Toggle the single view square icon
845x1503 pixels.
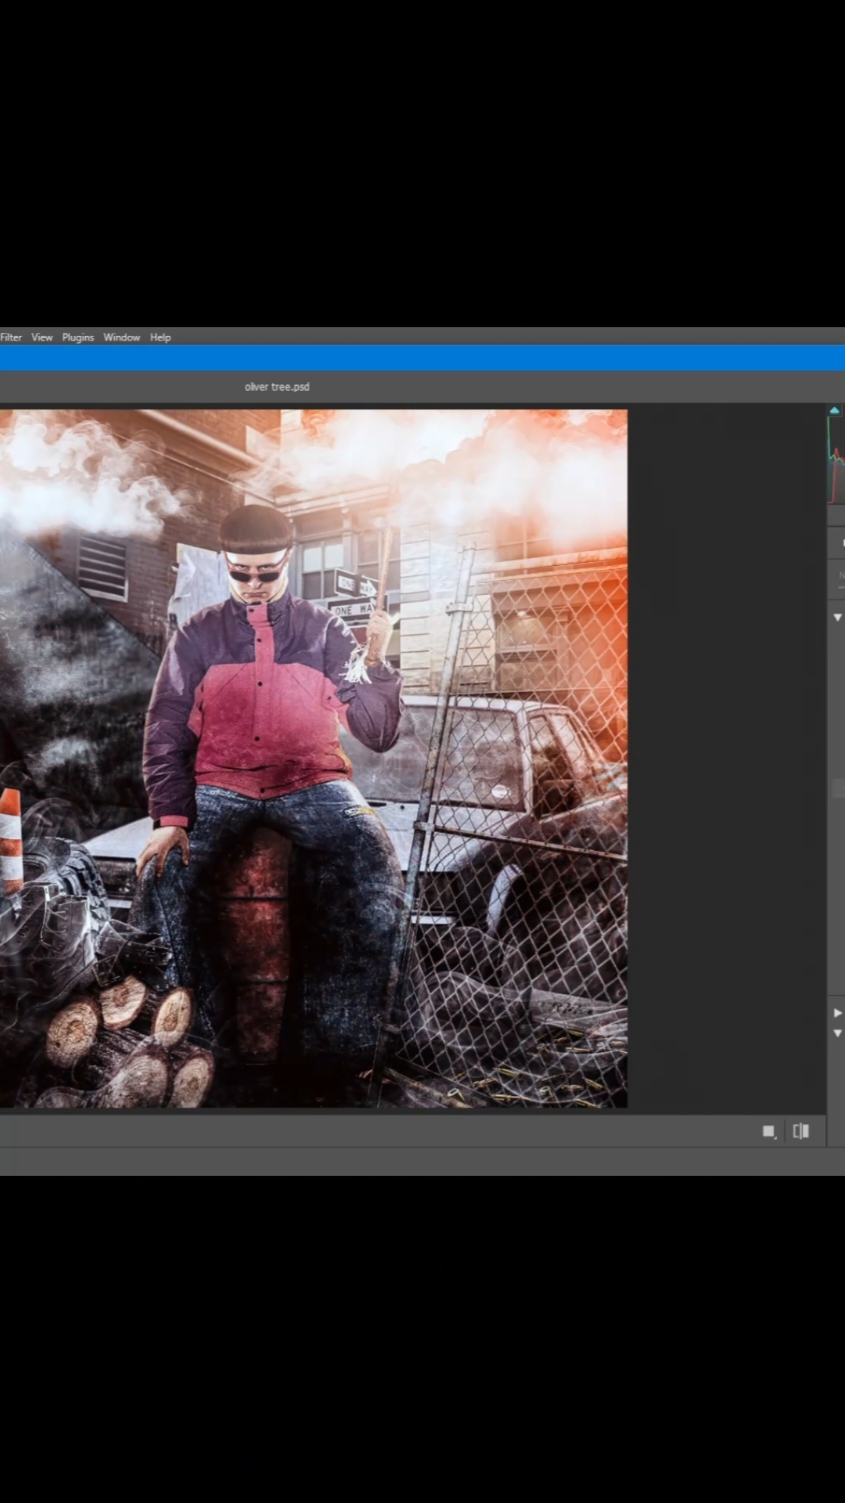tap(769, 1131)
